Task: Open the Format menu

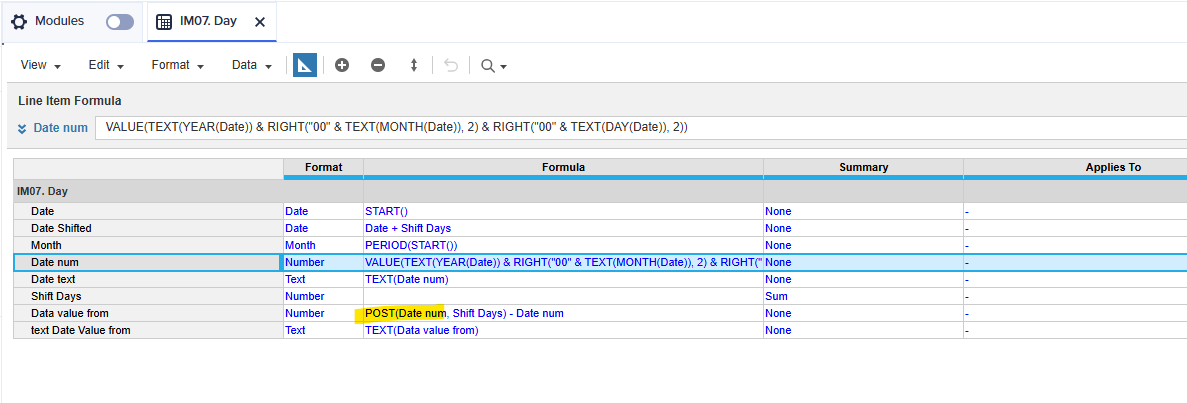Action: (178, 65)
